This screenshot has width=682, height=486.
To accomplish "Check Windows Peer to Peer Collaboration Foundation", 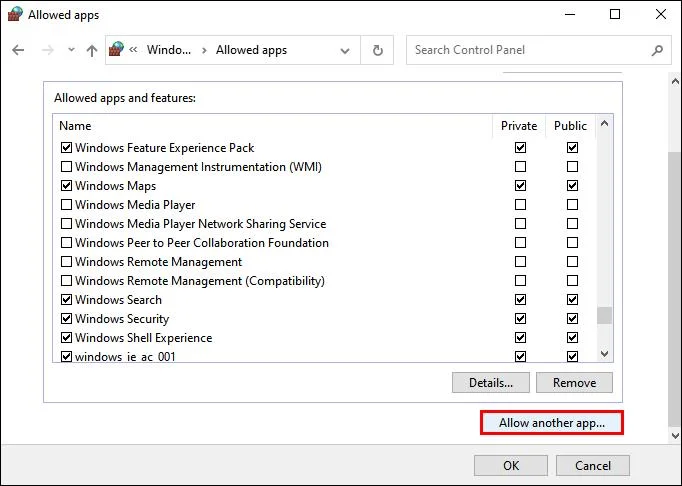I will (66, 242).
